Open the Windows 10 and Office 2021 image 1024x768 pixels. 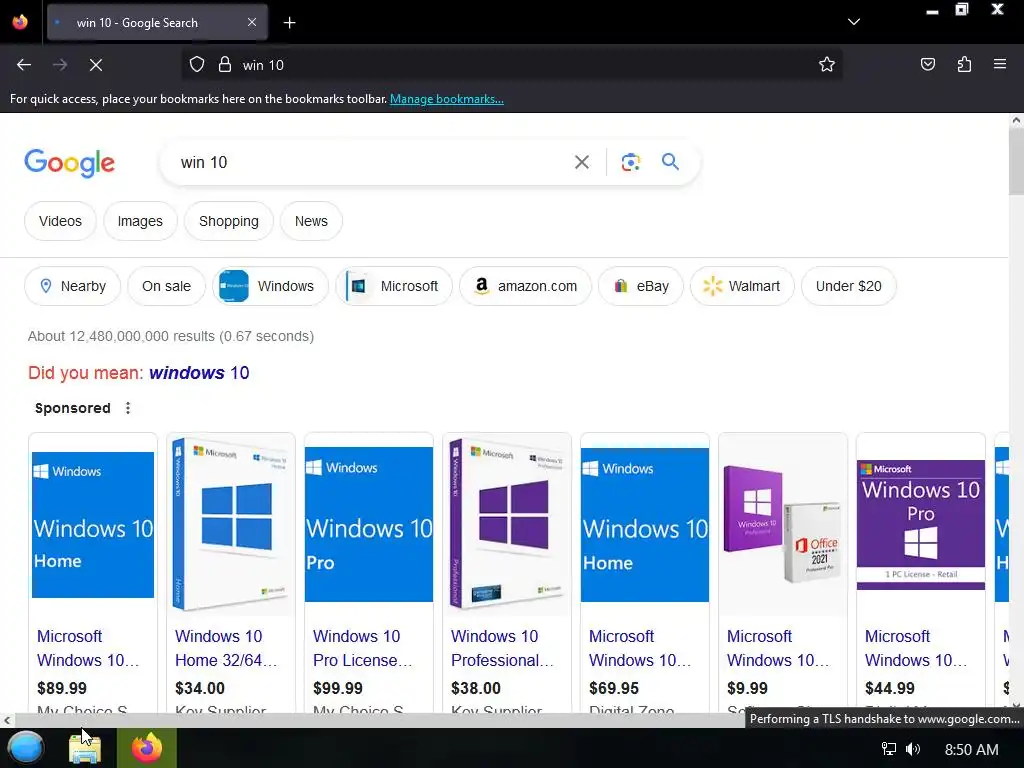pyautogui.click(x=782, y=524)
